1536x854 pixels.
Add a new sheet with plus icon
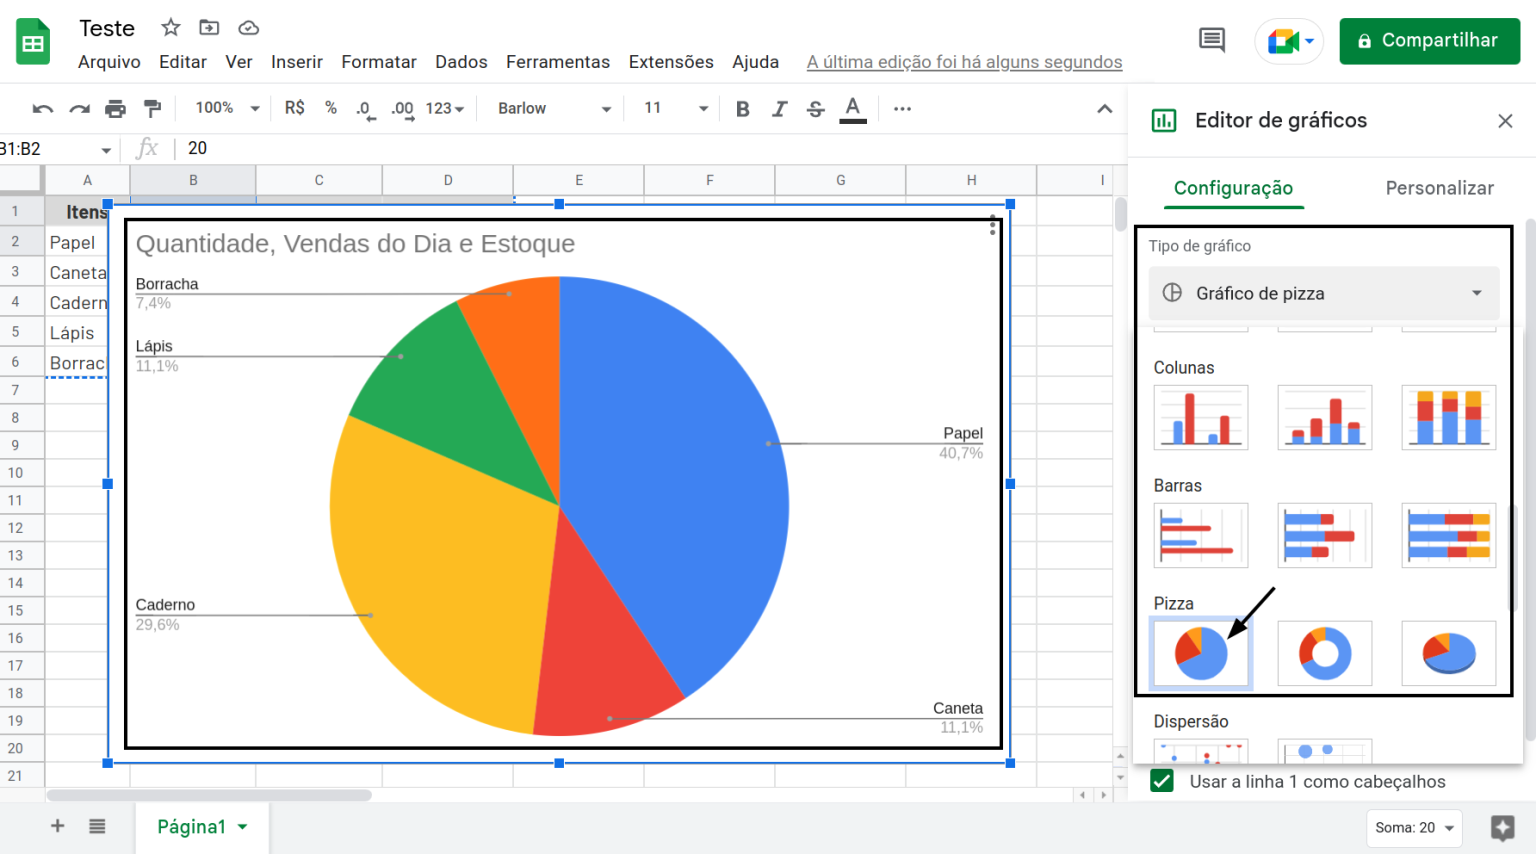tap(57, 826)
